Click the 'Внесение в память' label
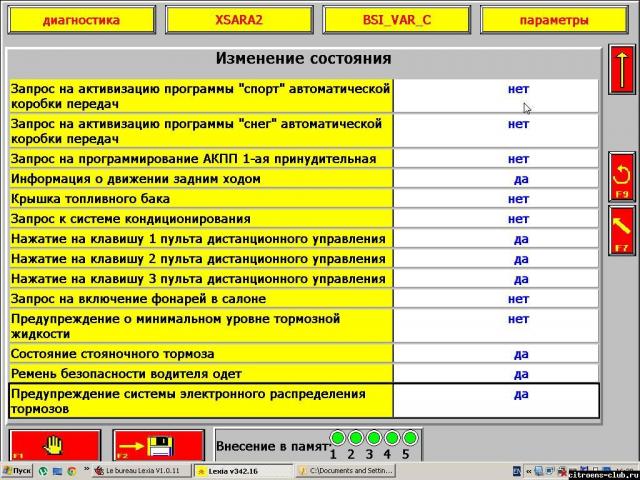This screenshot has height=480, width=640. [x=272, y=446]
